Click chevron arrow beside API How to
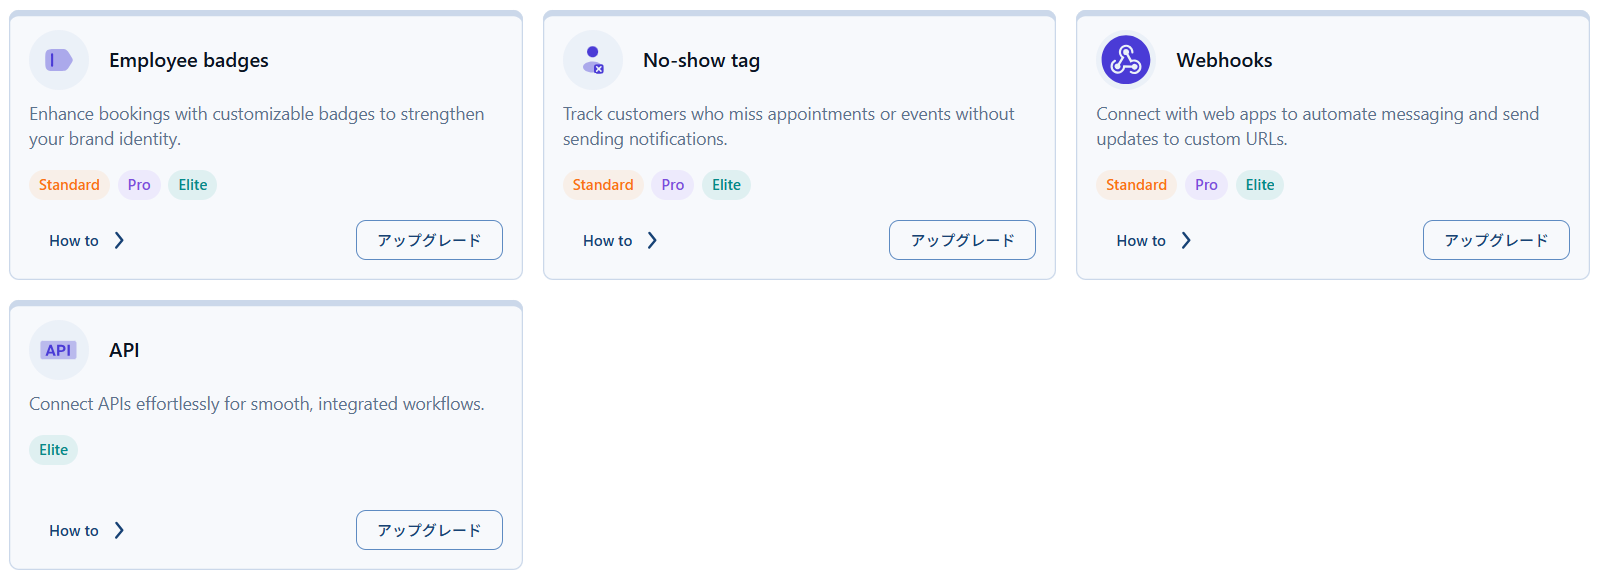The height and width of the screenshot is (583, 1606). coord(119,530)
